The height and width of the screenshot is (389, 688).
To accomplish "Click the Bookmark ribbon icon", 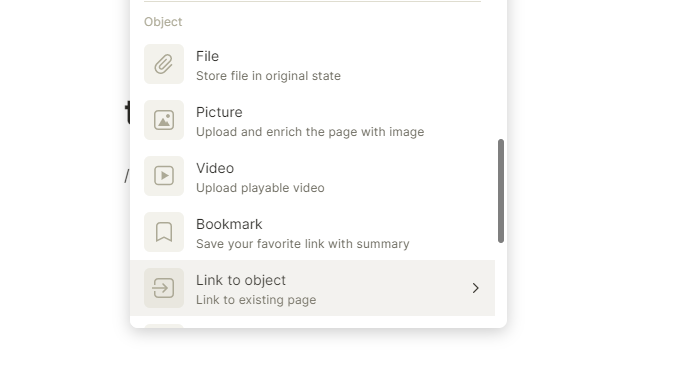I will [164, 232].
